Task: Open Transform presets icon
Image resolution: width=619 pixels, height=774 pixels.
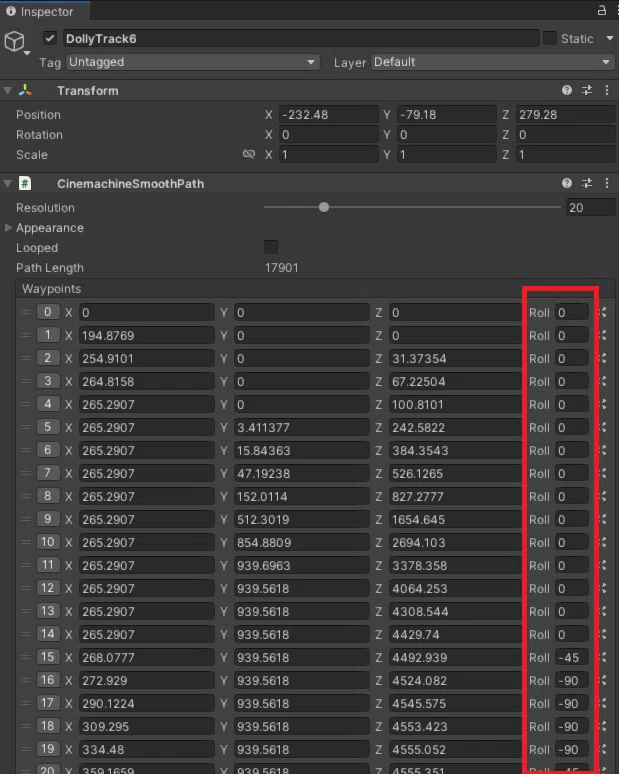Action: 587,90
